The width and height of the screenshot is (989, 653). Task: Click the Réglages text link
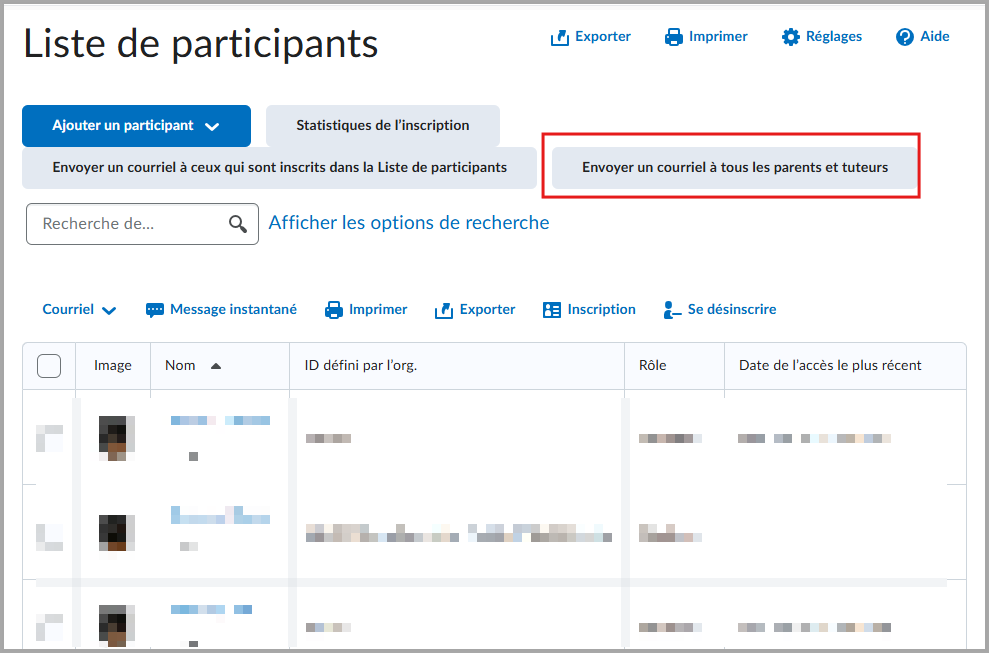coord(834,37)
